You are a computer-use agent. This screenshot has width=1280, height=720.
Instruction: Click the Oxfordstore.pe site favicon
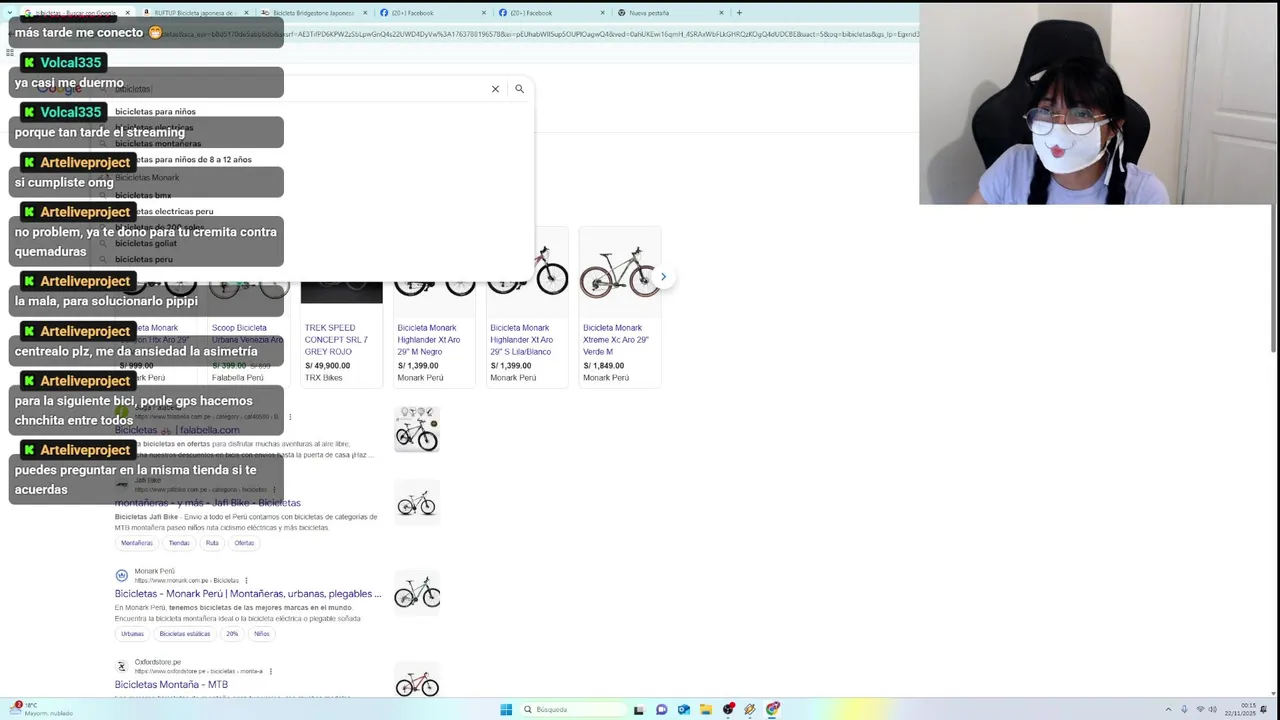click(122, 666)
